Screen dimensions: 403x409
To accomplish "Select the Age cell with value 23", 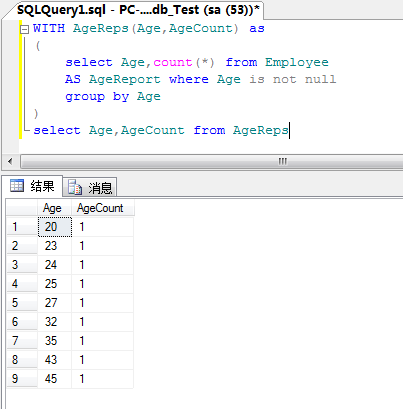I will pyautogui.click(x=55, y=246).
